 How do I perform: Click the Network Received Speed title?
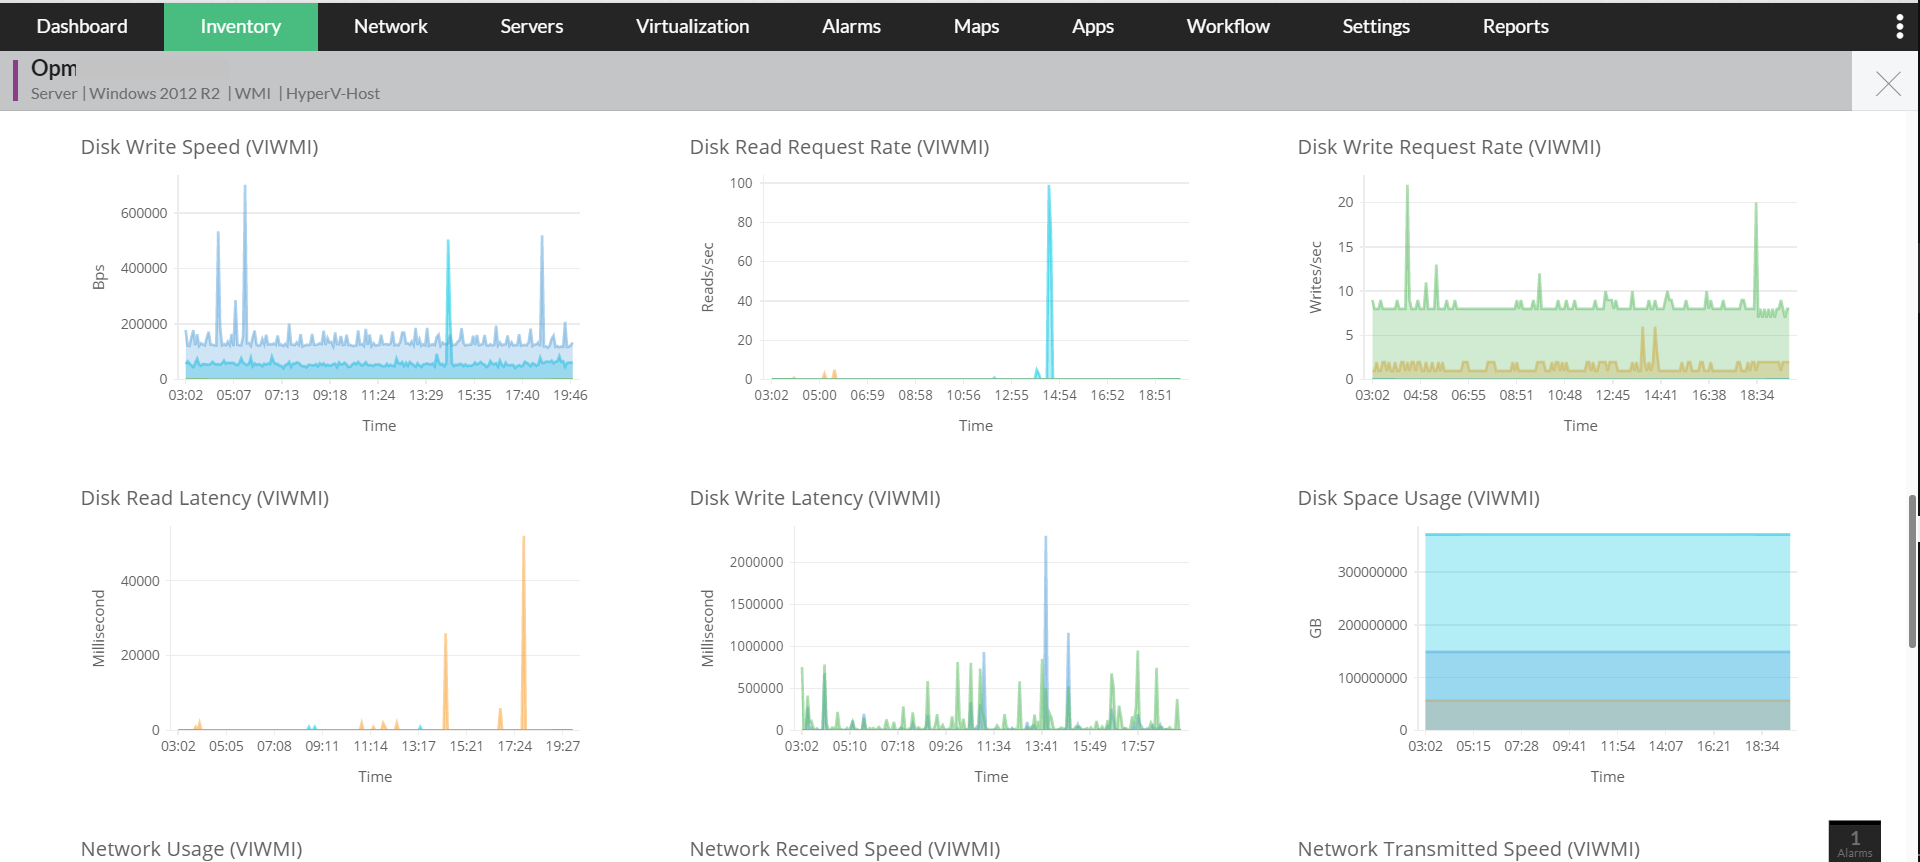click(x=845, y=849)
